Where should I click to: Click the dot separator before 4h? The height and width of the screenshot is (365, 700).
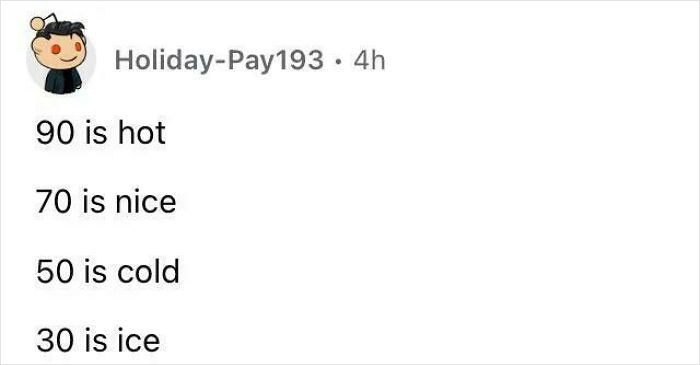pos(339,61)
